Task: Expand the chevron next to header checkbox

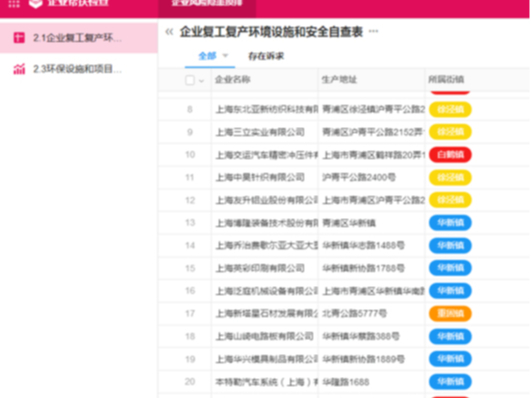Action: click(201, 81)
